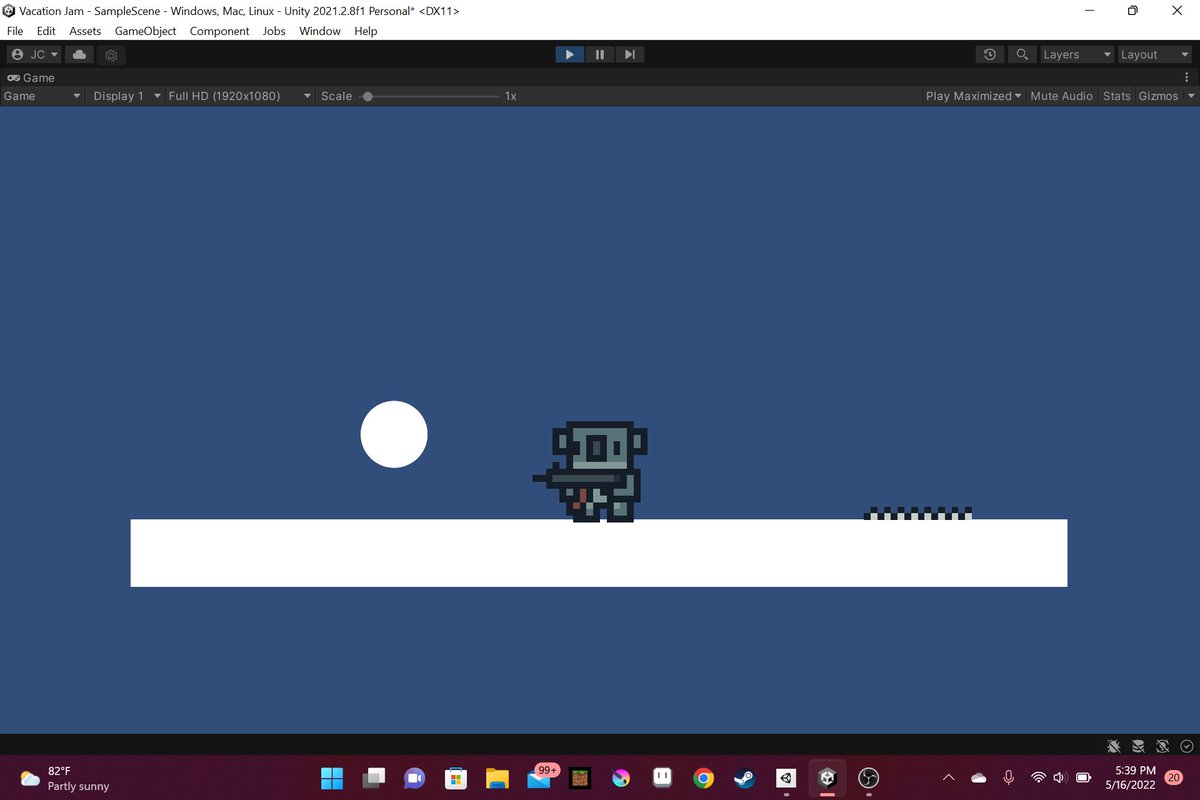The image size is (1200, 800).
Task: Open the Layers dropdown
Action: click(1076, 55)
